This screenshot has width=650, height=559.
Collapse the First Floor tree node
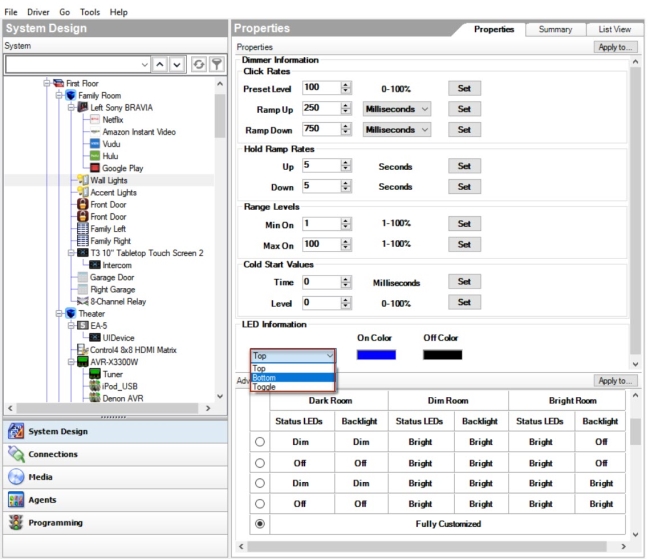[x=47, y=83]
